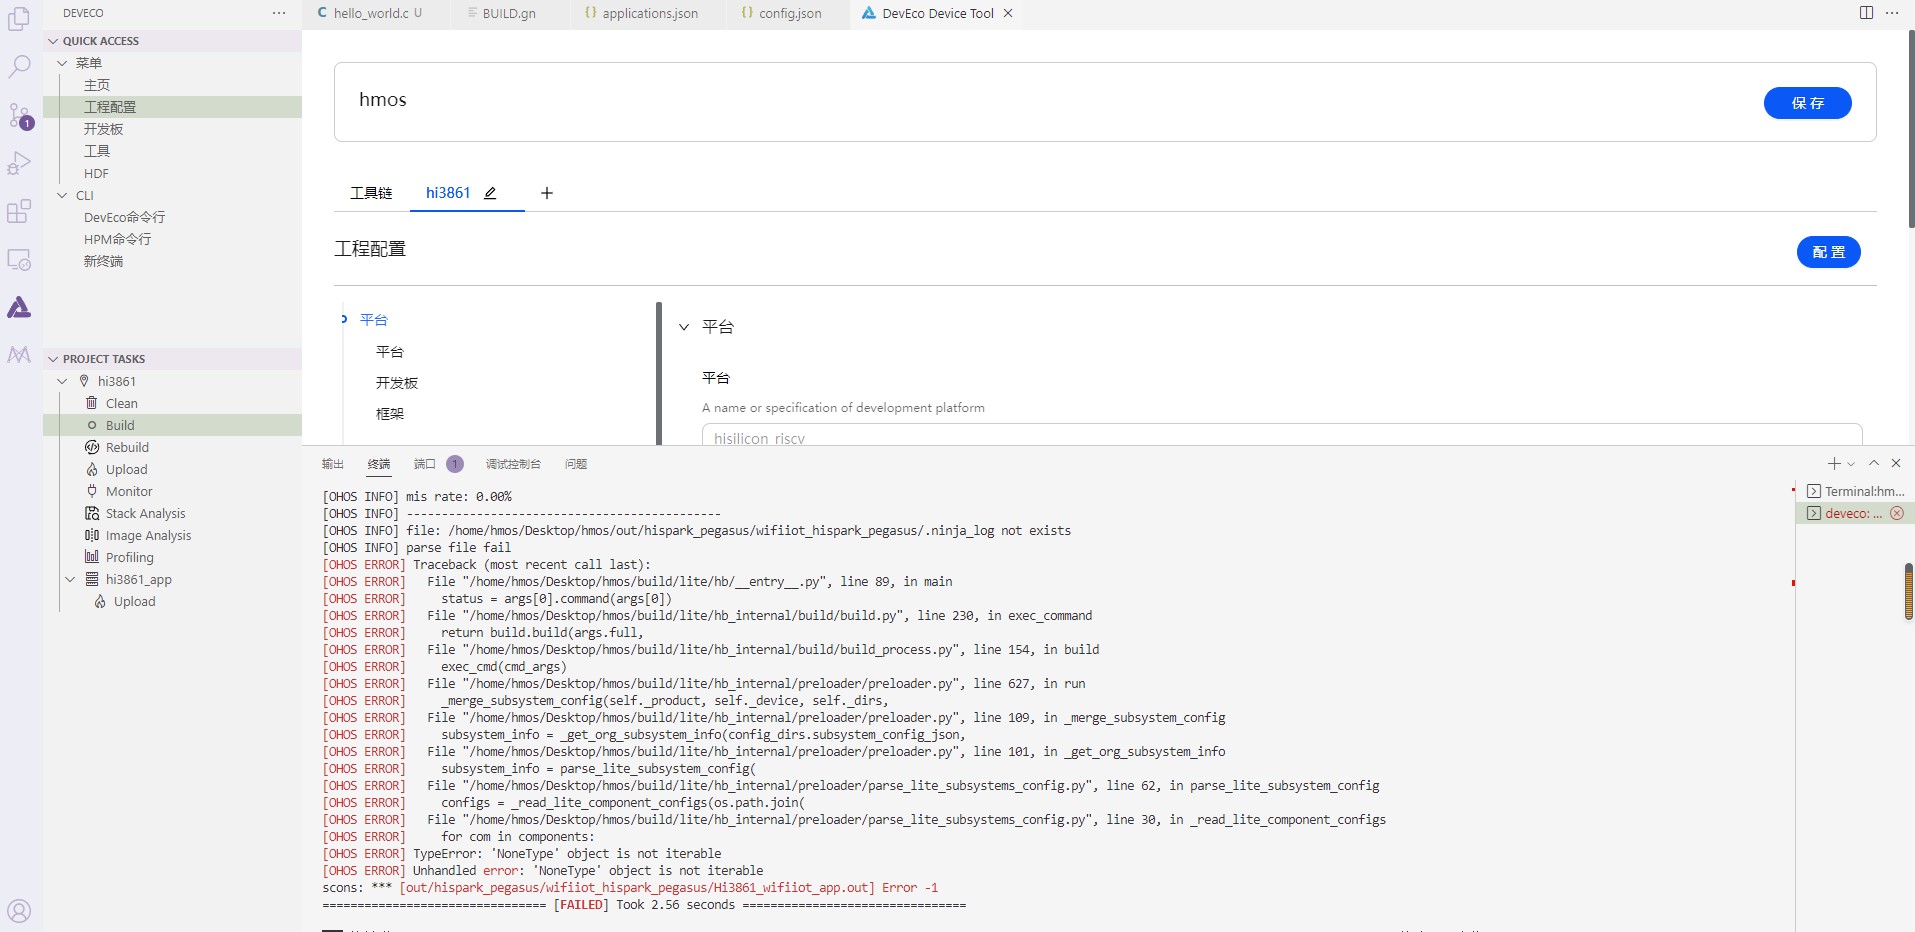Switch to 调试控制台 panel tab

pos(513,464)
